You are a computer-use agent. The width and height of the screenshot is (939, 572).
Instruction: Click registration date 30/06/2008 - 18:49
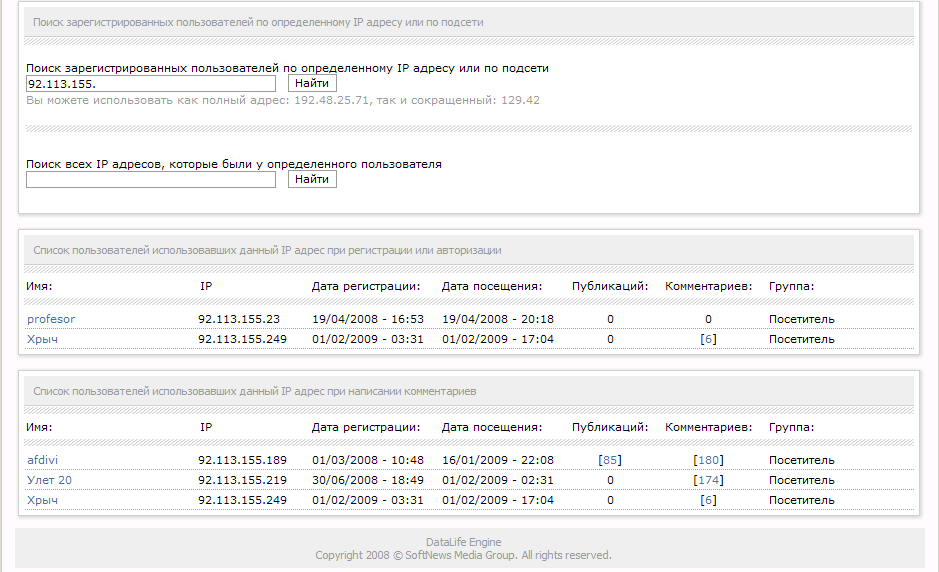pyautogui.click(x=368, y=480)
